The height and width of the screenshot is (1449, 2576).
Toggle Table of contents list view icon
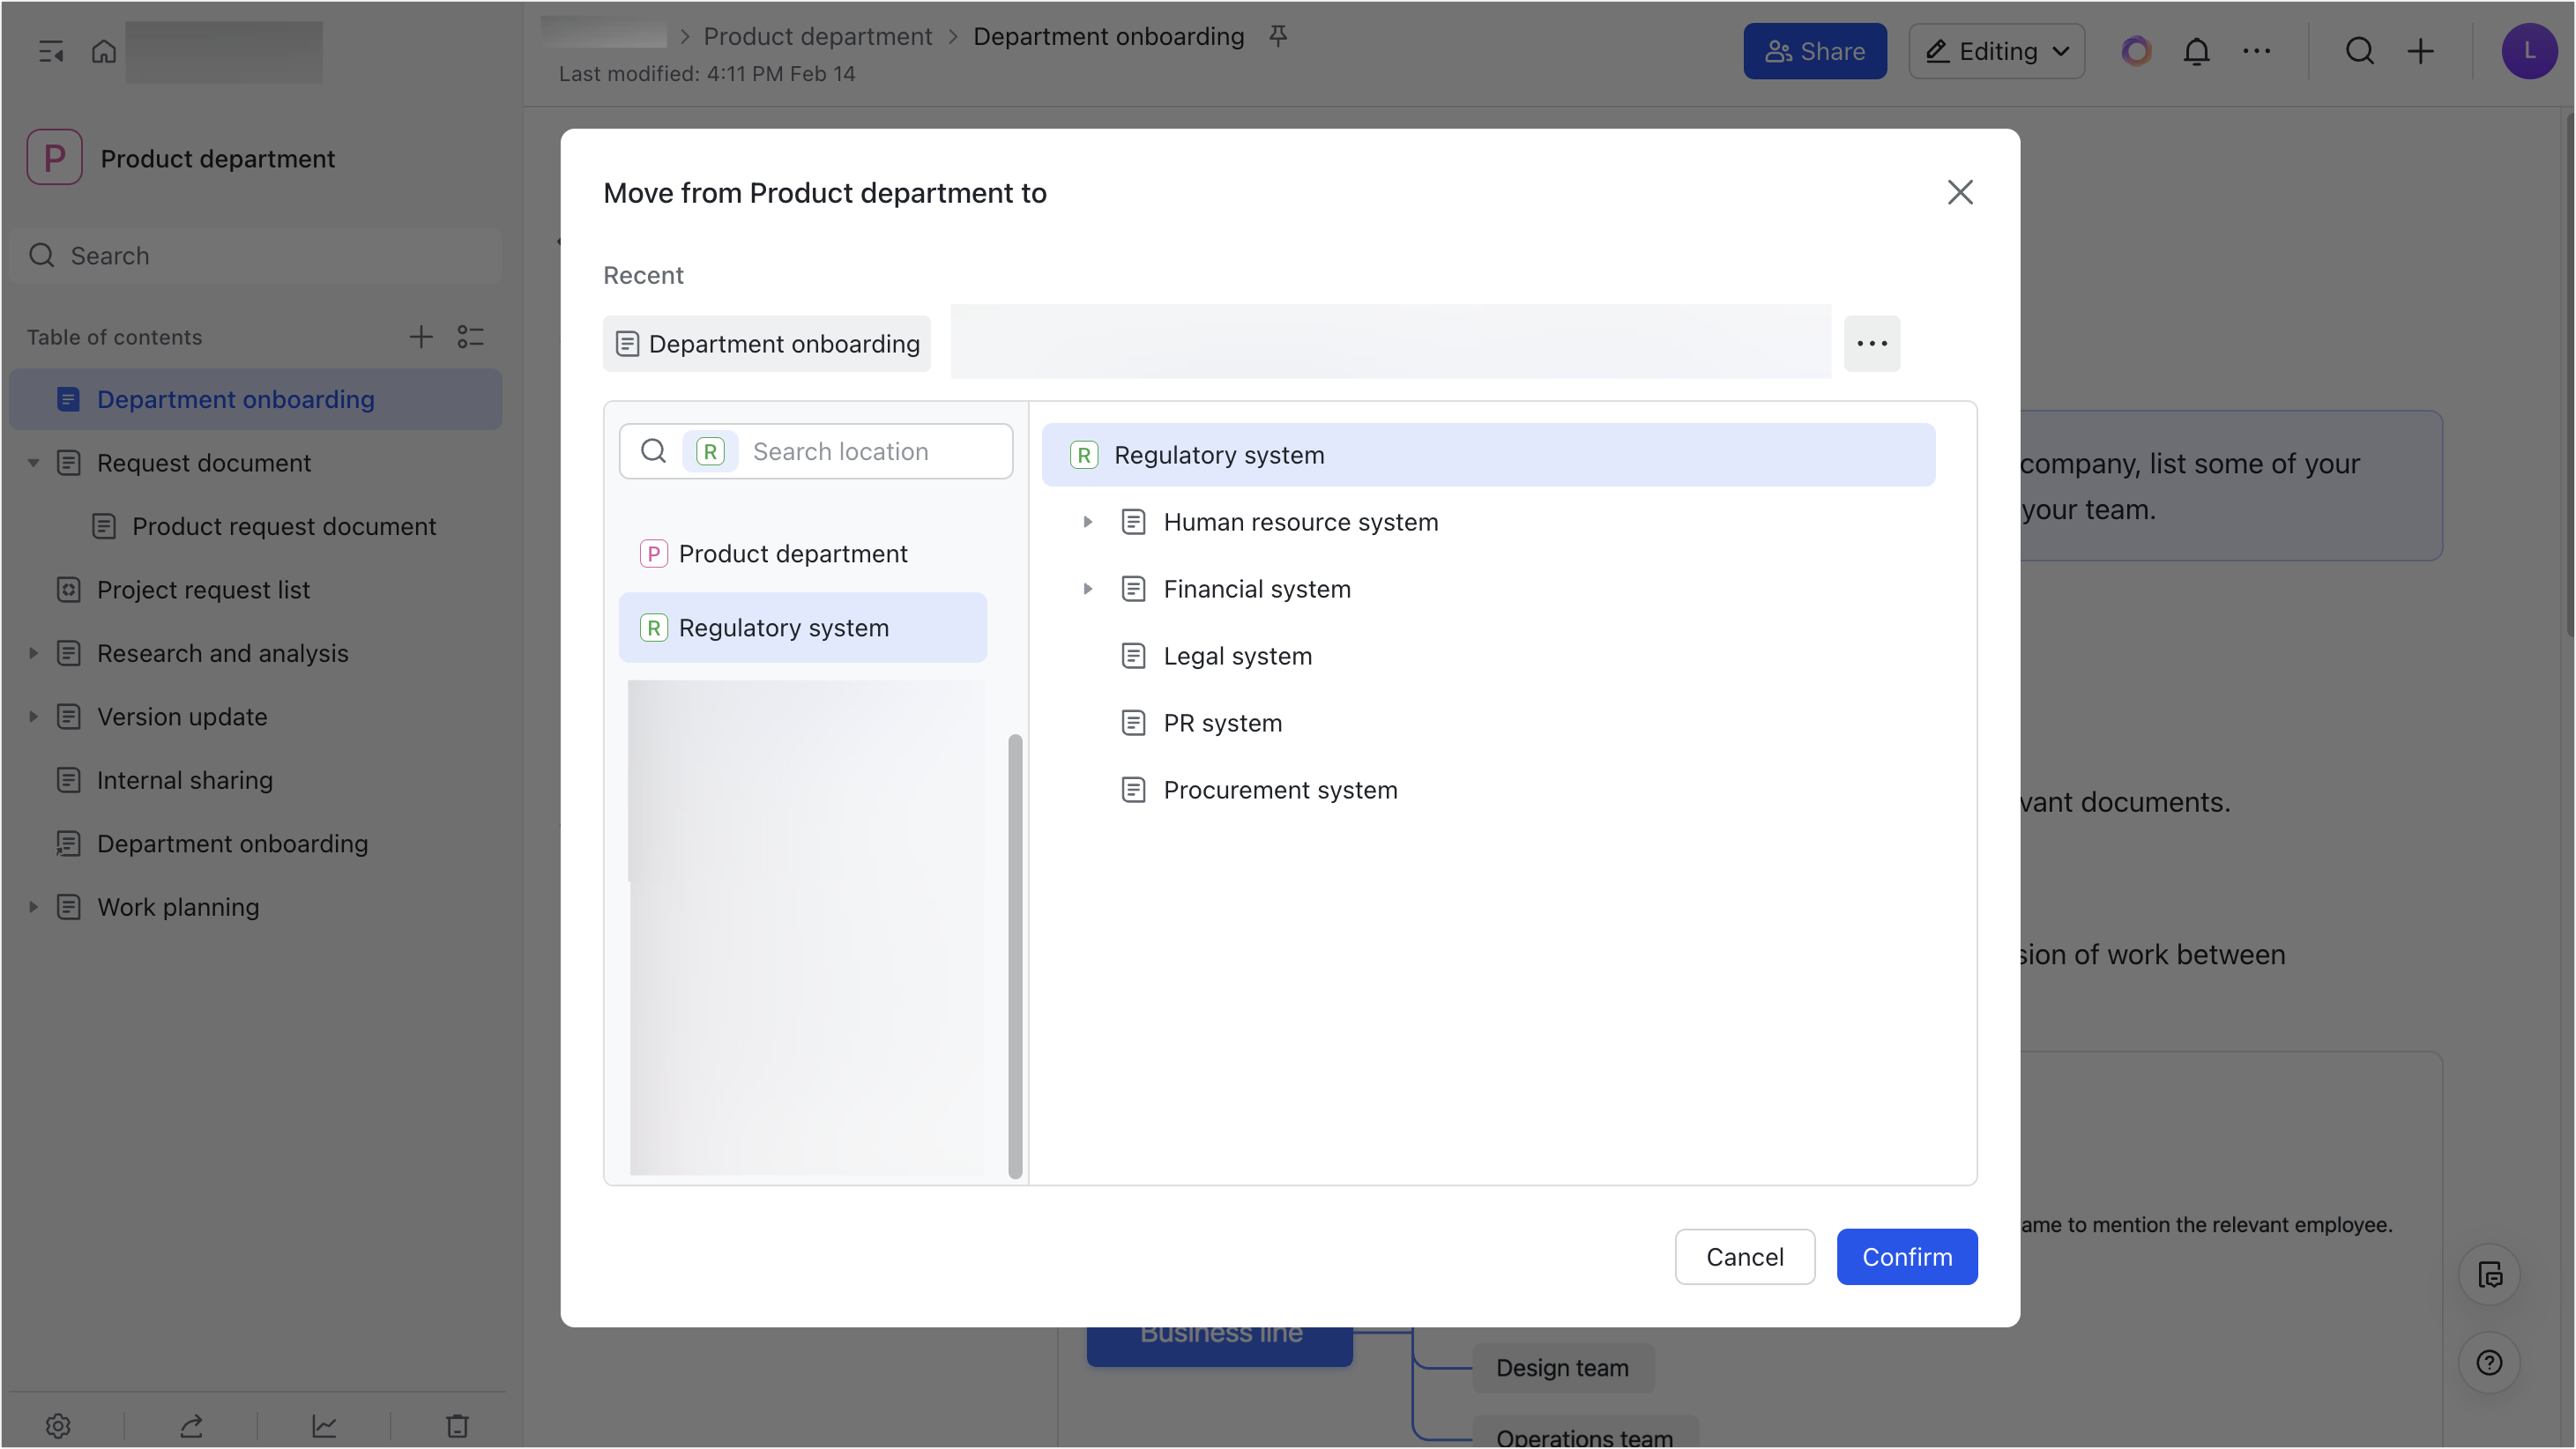point(470,336)
